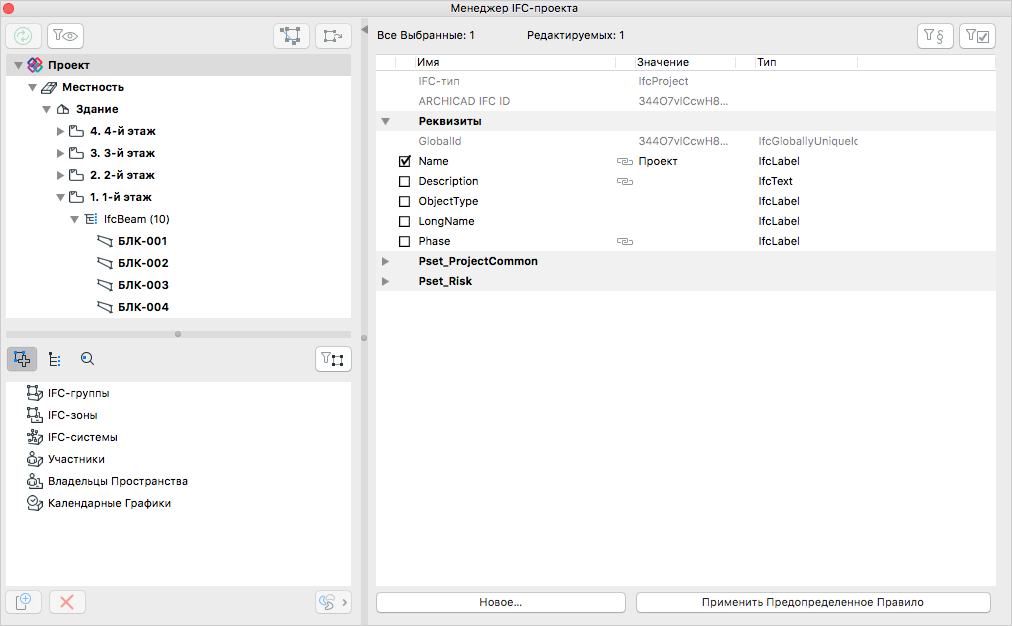Click the link icon in Description row
Screen dimensions: 1012x626
(x=625, y=181)
